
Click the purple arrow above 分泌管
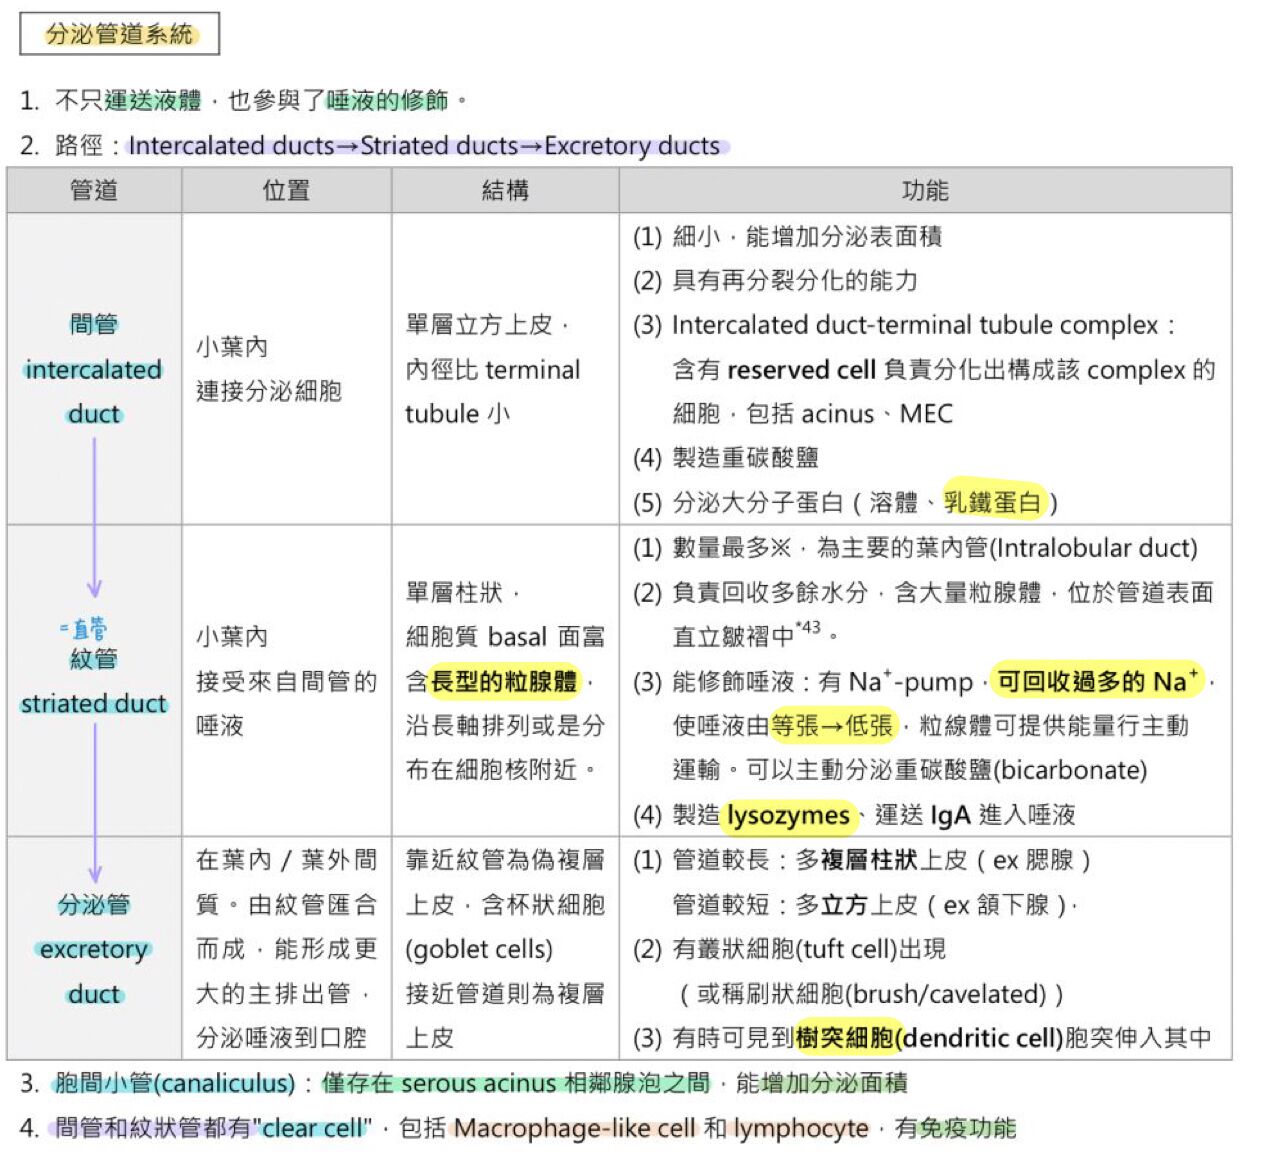coord(95,803)
